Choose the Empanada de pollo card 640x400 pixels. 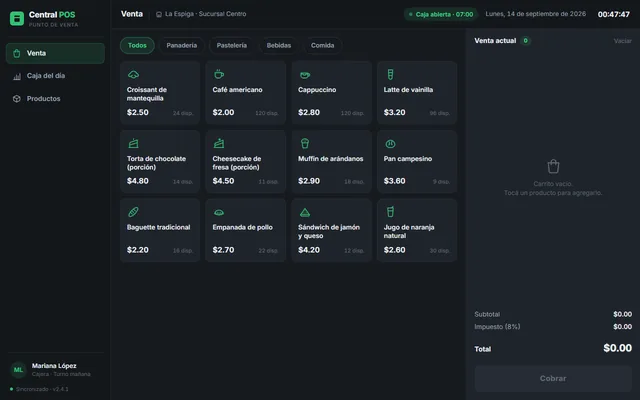246,230
